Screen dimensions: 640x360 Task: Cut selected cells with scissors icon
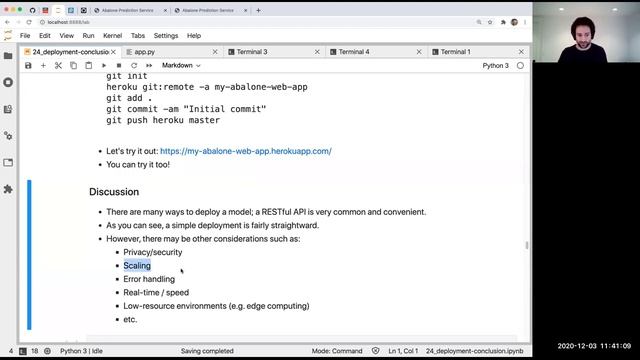coord(58,65)
